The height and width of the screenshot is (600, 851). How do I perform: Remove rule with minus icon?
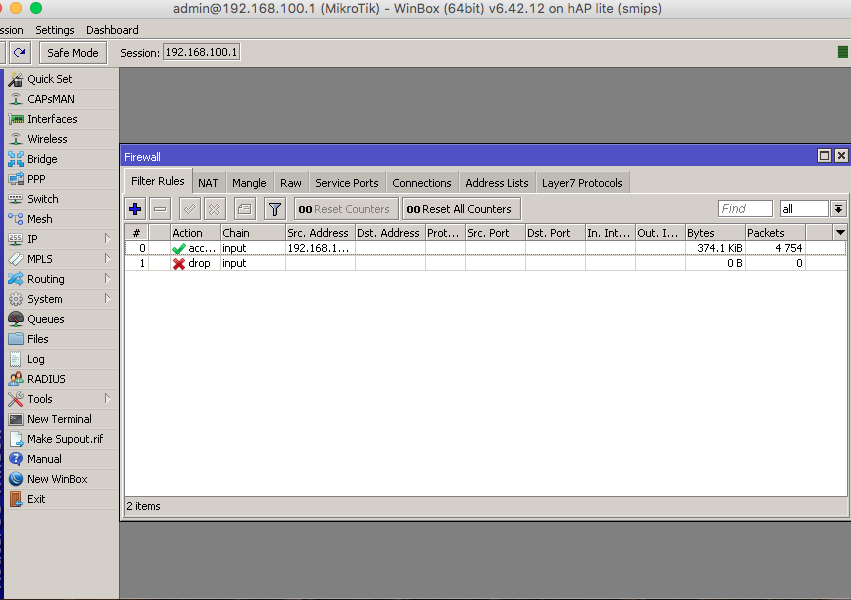(x=160, y=209)
